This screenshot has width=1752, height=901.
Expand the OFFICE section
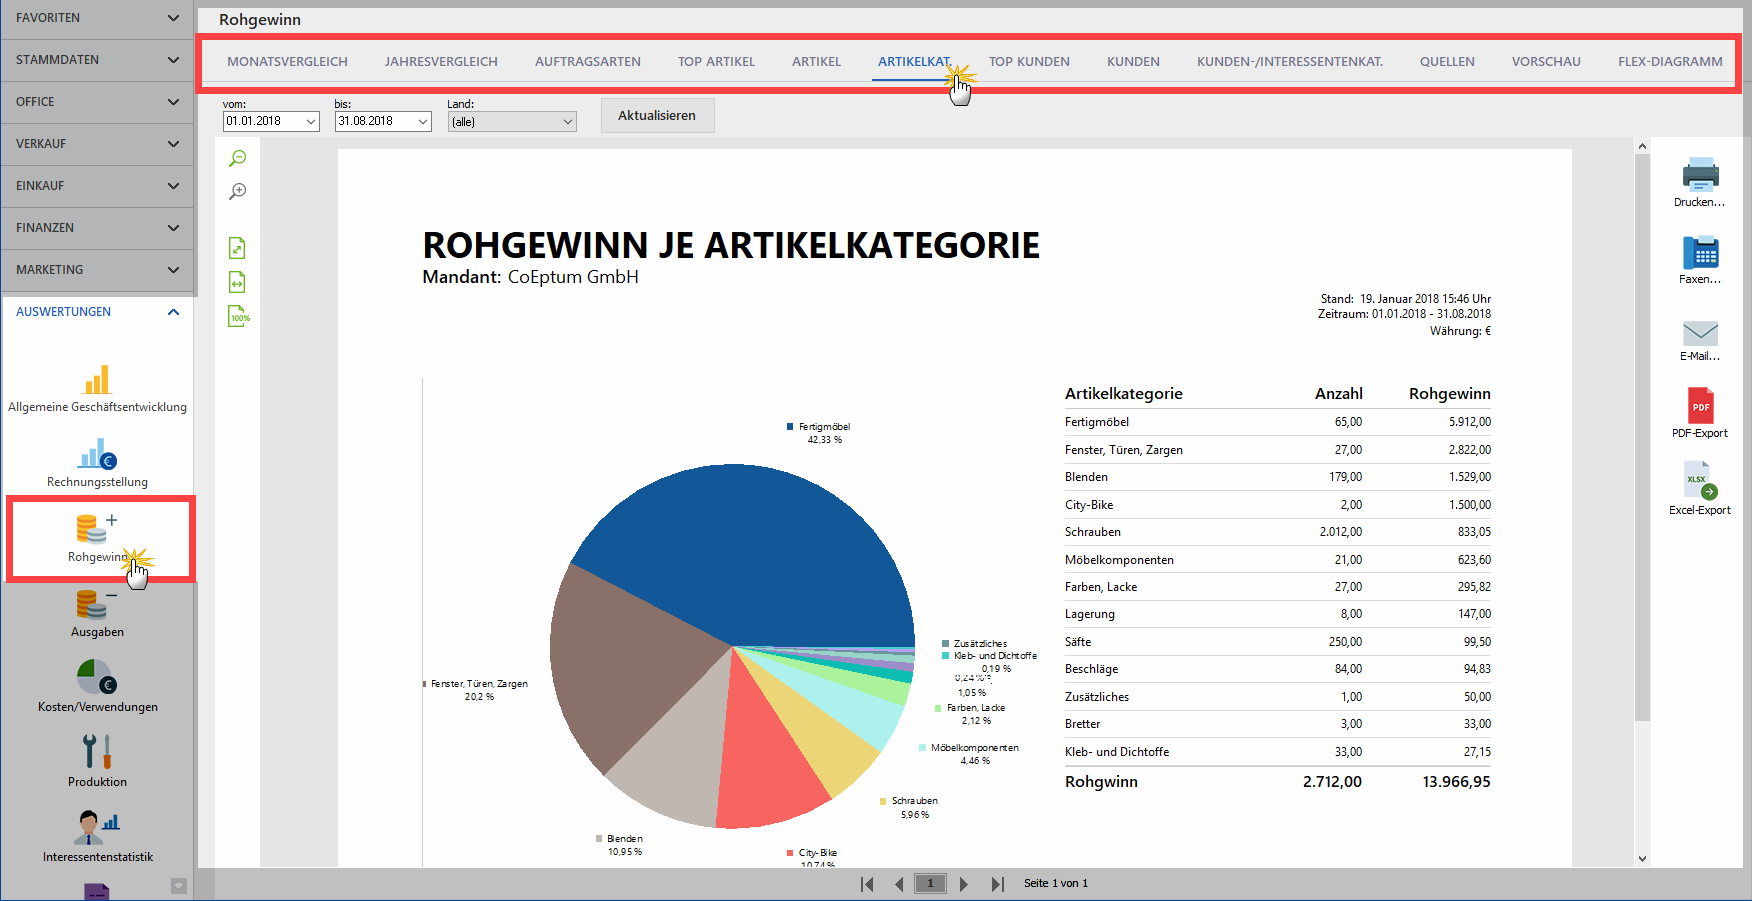[x=97, y=102]
